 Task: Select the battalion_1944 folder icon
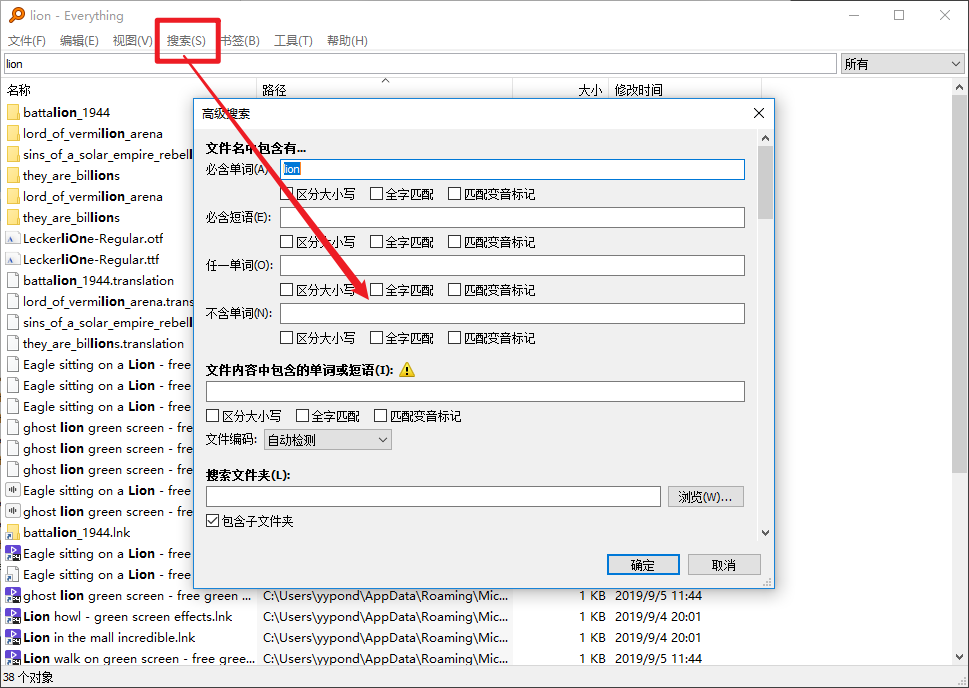[12, 113]
